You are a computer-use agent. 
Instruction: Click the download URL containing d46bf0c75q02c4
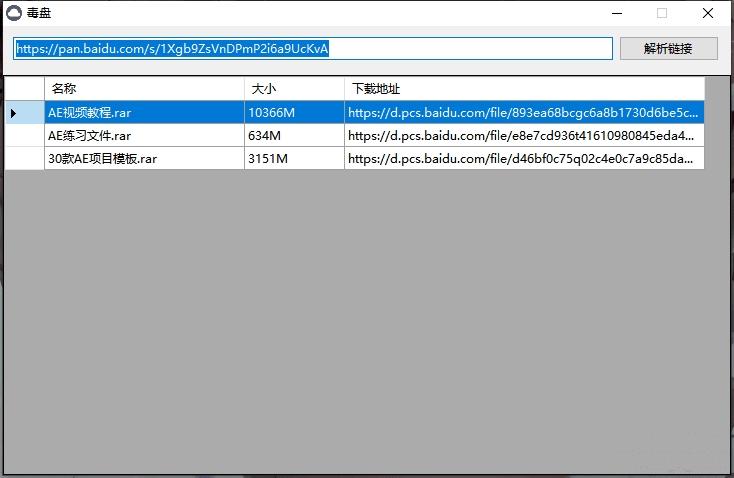click(x=524, y=159)
